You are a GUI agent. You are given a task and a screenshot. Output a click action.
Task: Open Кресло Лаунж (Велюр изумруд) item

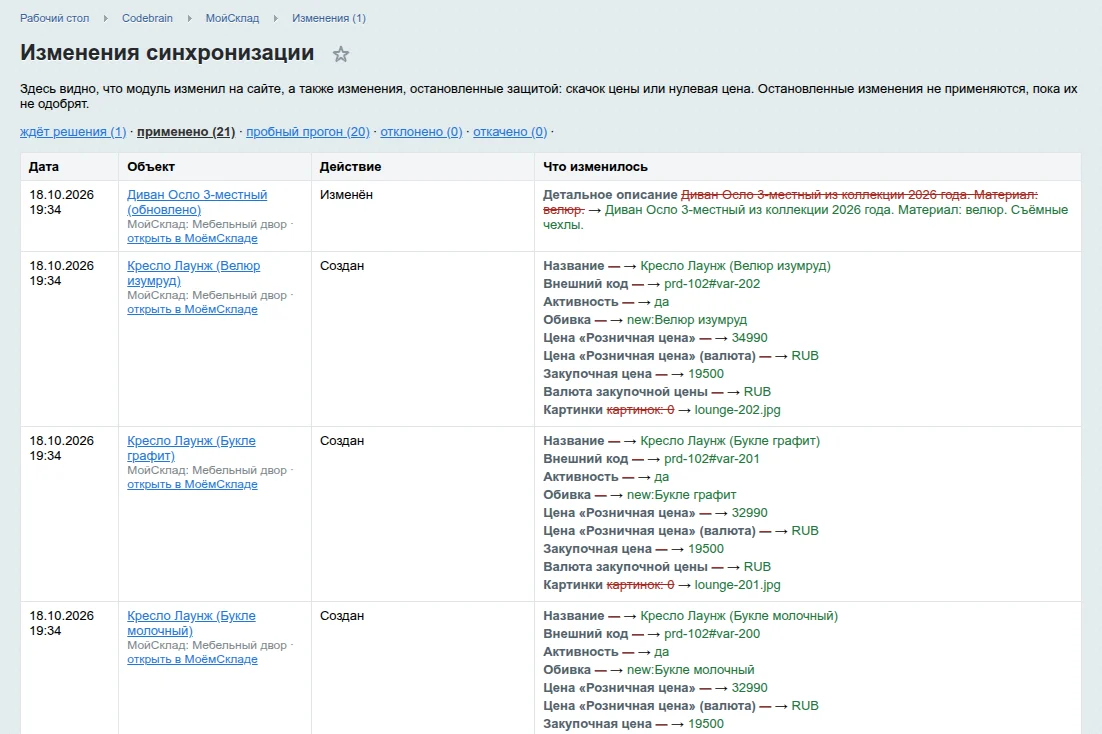[193, 273]
